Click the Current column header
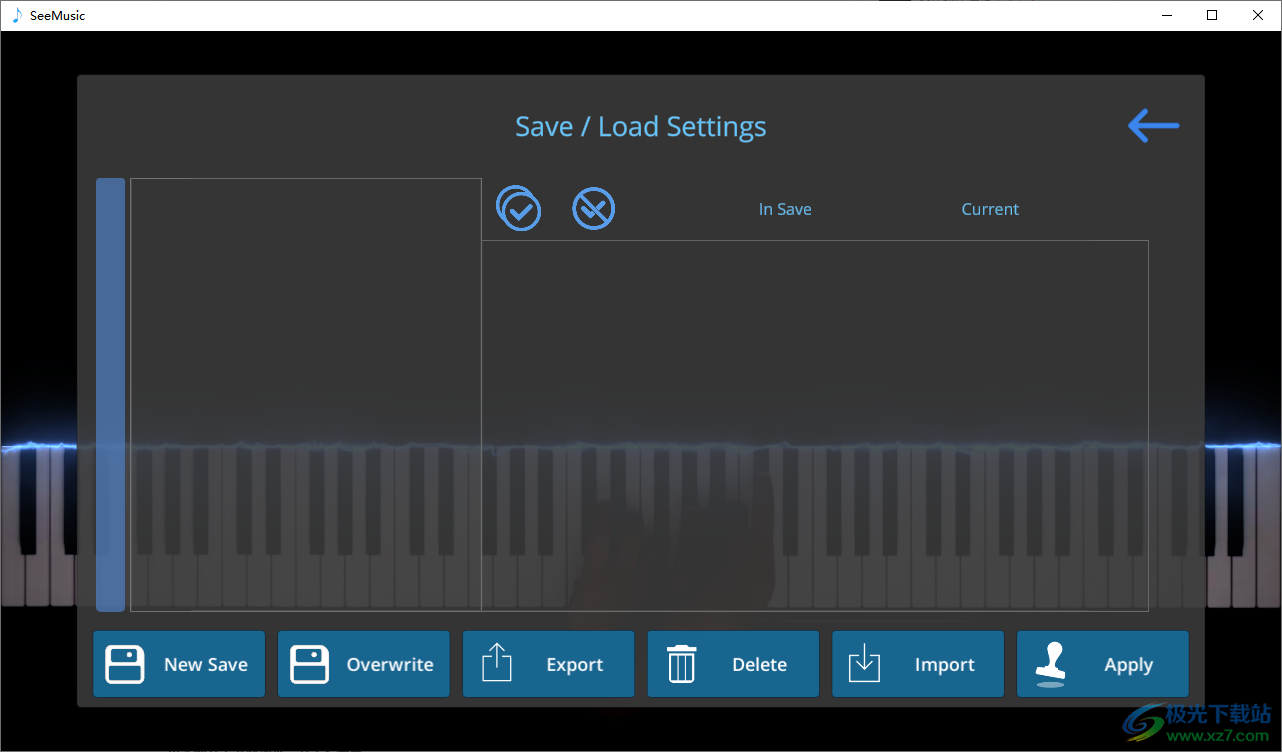The height and width of the screenshot is (752, 1282). click(989, 208)
